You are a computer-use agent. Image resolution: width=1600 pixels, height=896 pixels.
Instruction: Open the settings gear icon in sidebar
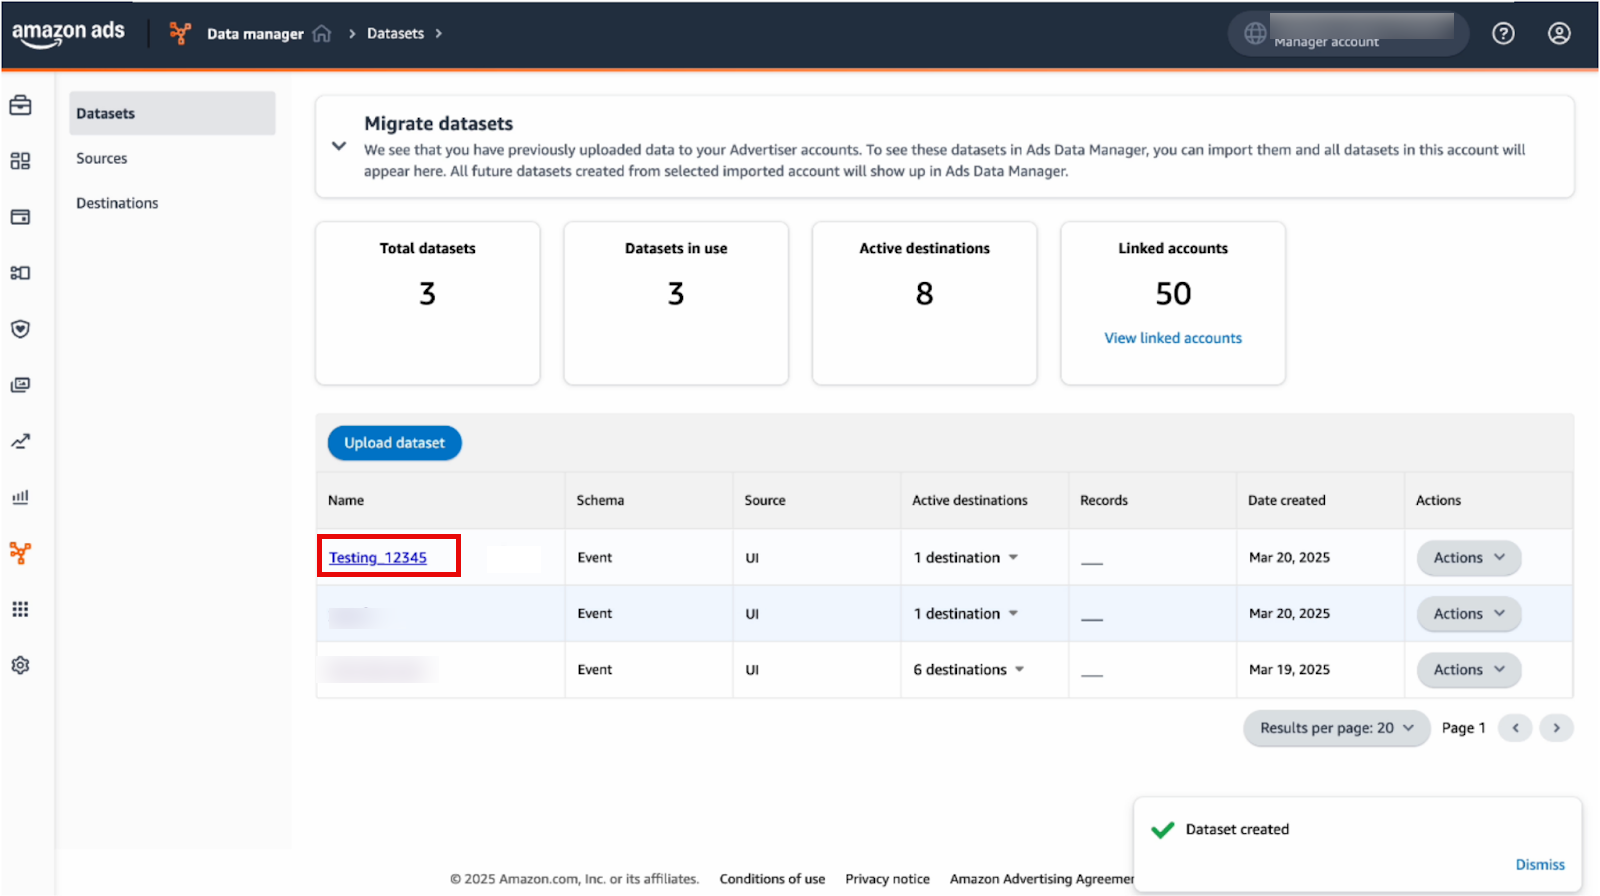point(20,665)
